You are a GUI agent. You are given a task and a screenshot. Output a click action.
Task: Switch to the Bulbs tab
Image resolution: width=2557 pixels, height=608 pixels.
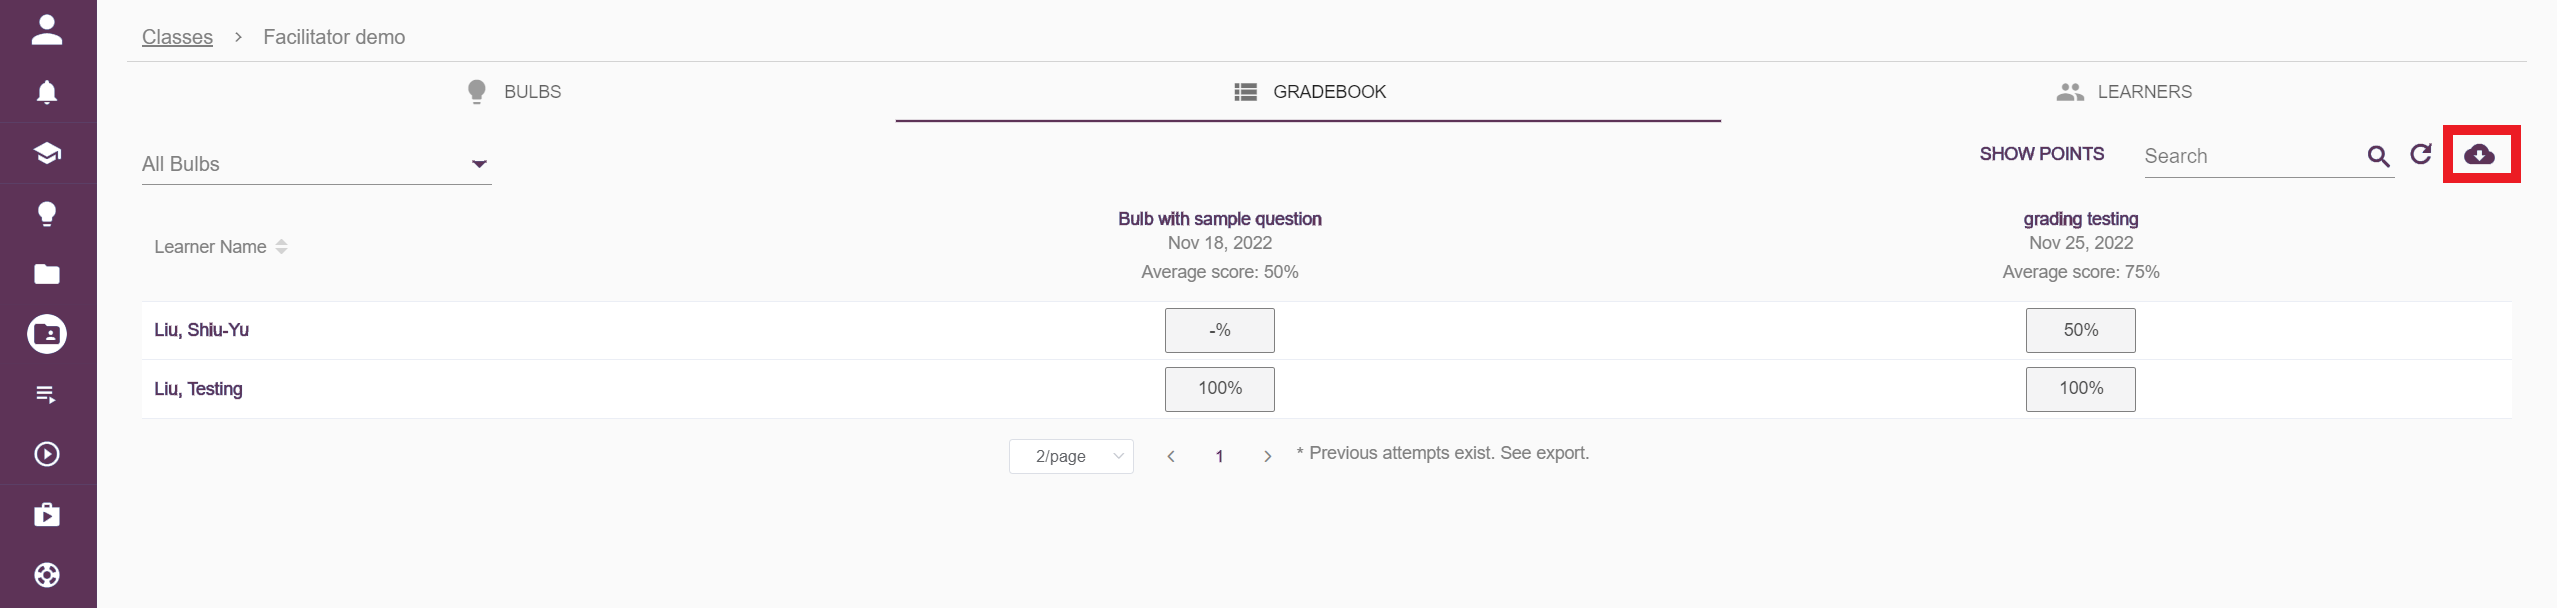click(515, 92)
